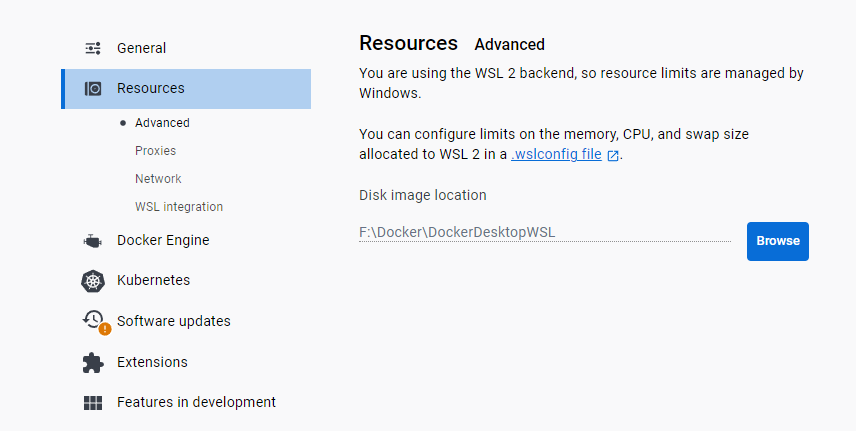856x431 pixels.
Task: Open the Kubernetes settings page
Action: tap(153, 280)
